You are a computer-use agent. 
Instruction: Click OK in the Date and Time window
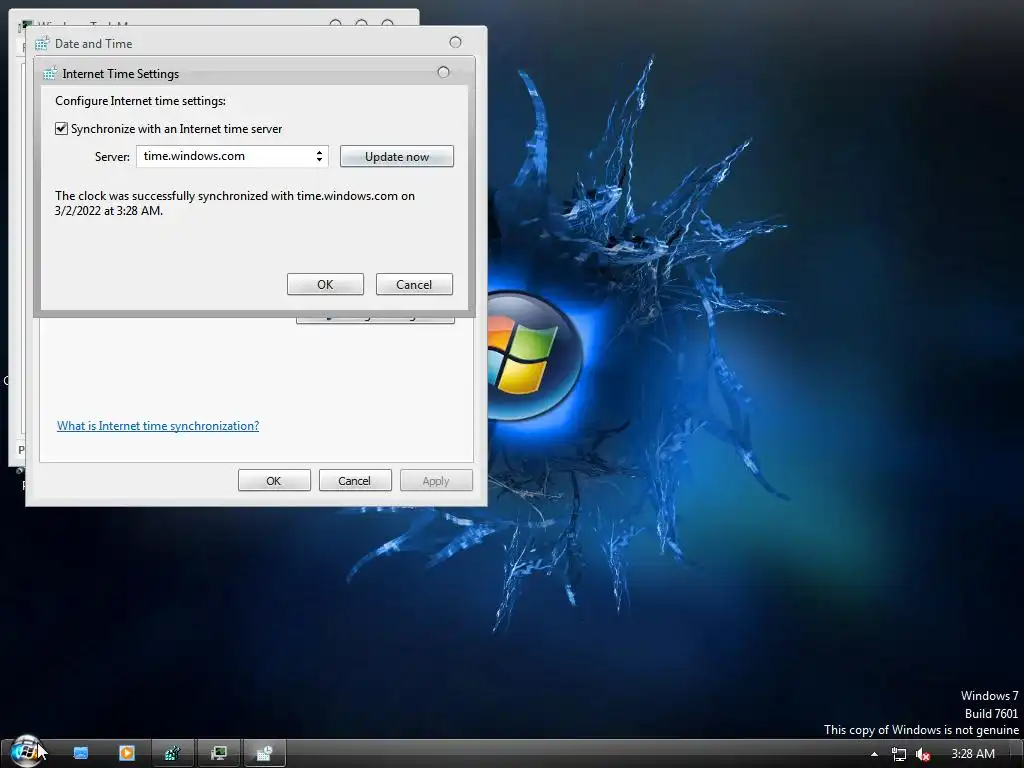tap(274, 481)
